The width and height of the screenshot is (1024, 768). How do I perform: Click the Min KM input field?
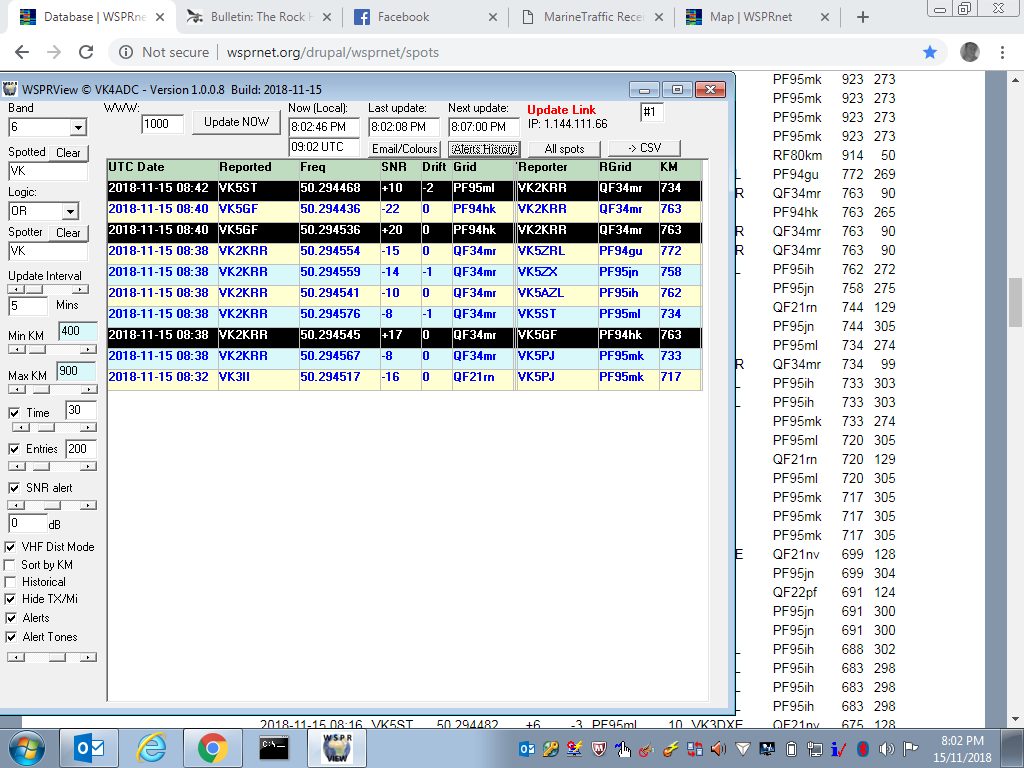77,331
